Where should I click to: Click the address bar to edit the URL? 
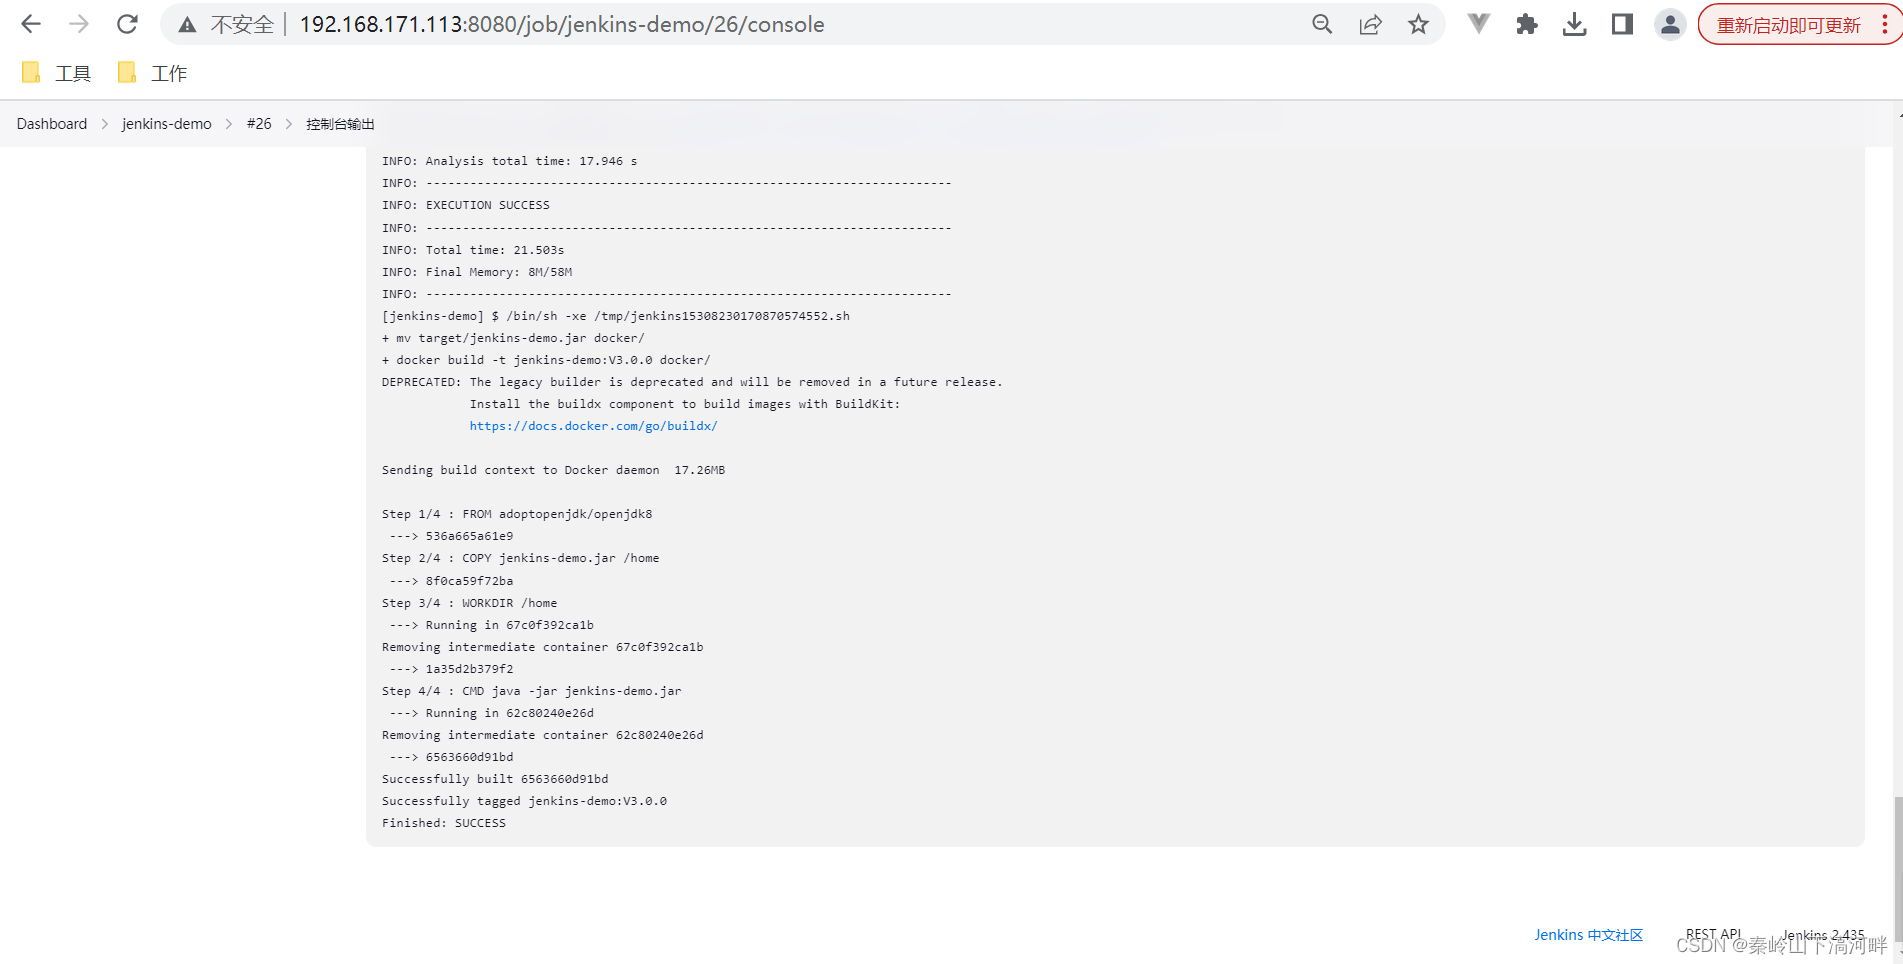(x=560, y=24)
